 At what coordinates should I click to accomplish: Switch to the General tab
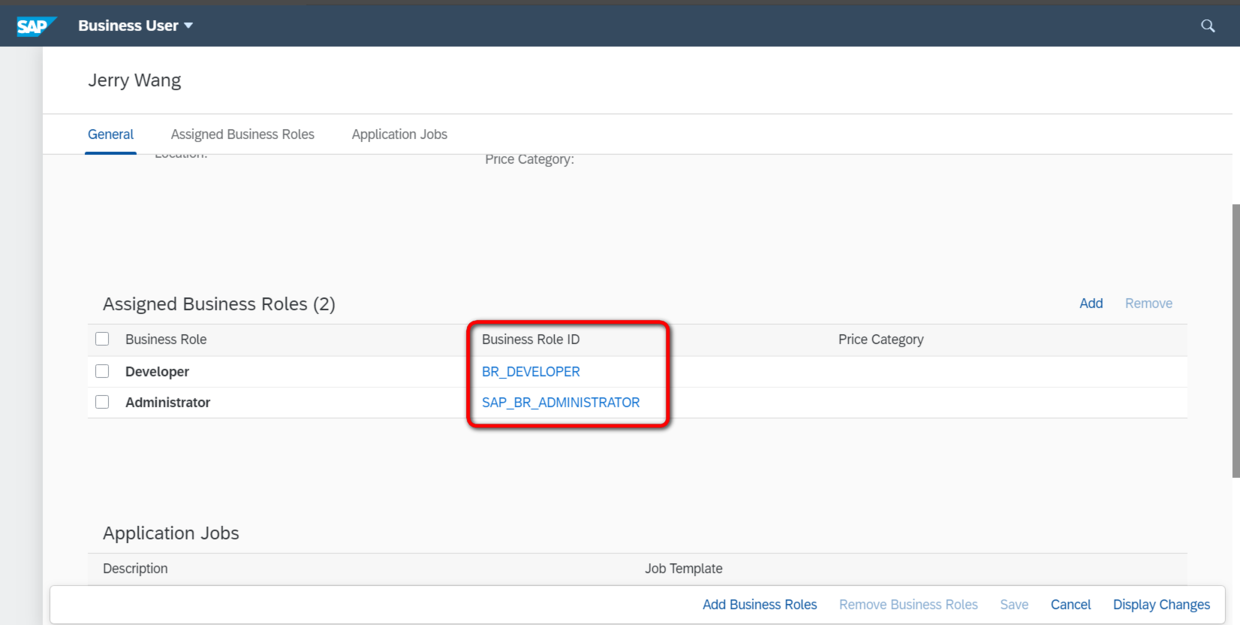pos(110,134)
